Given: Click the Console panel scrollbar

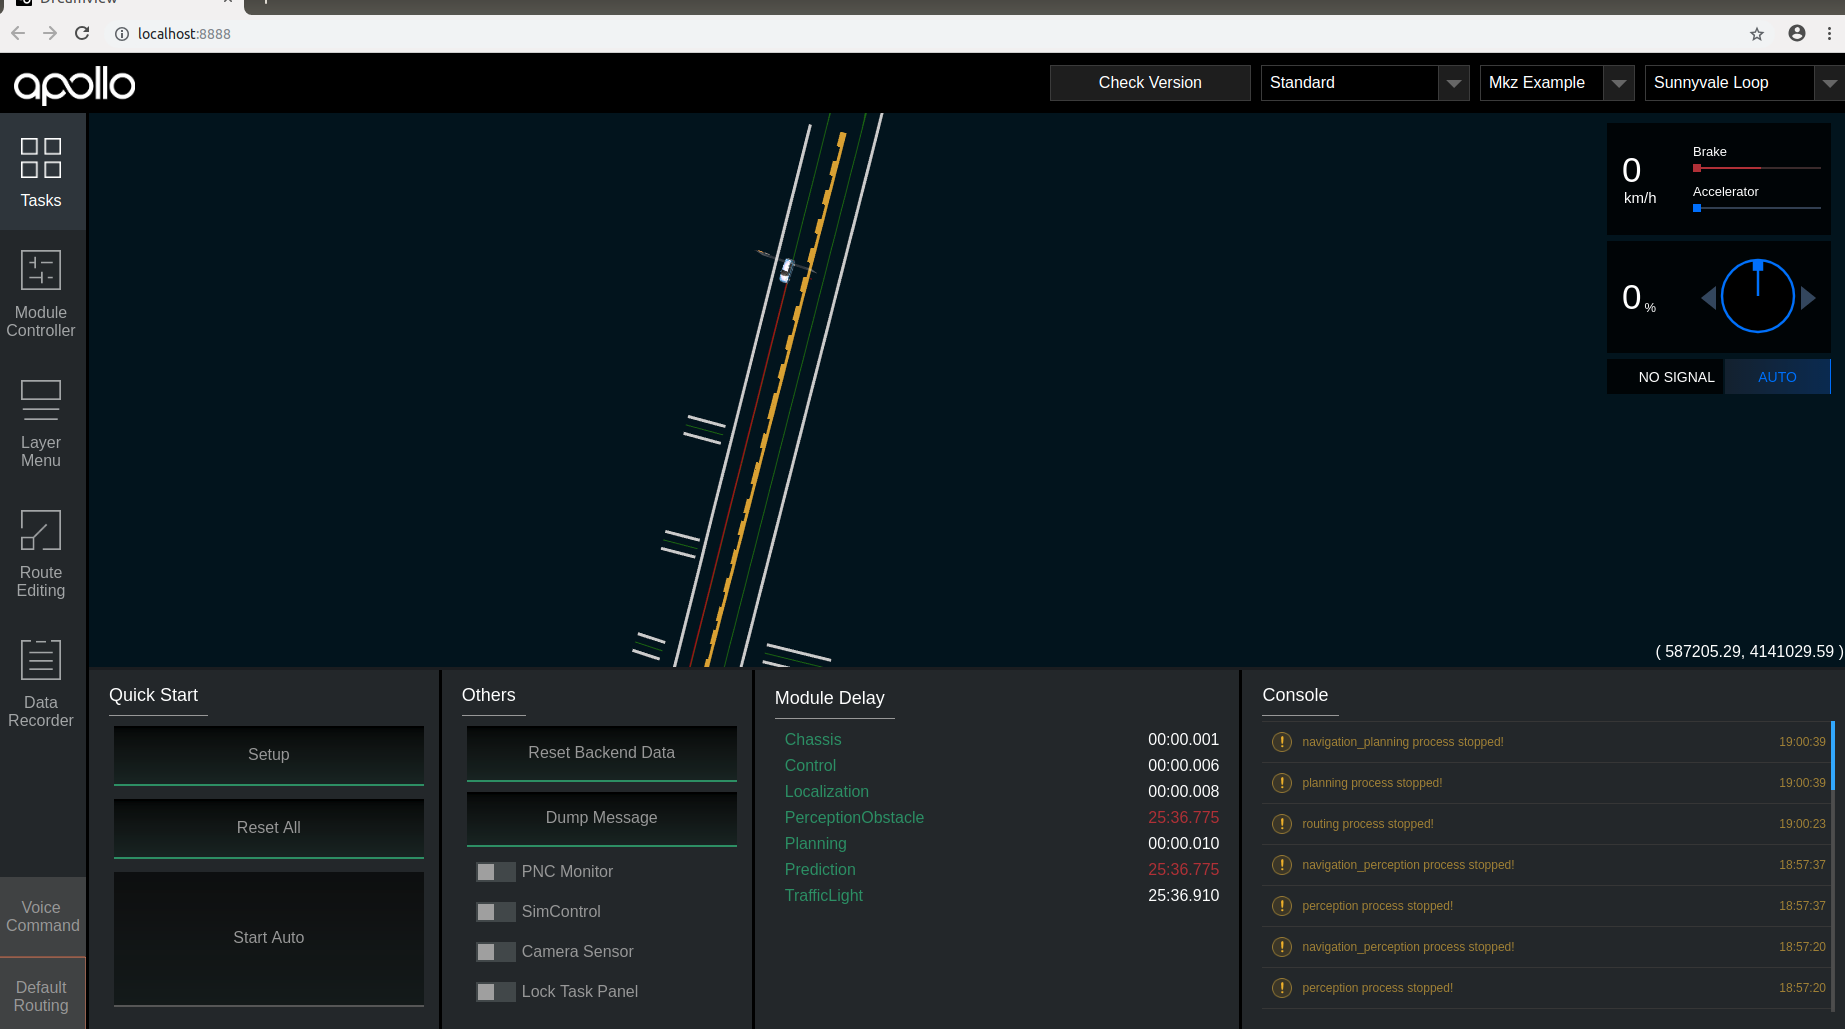Looking at the screenshot, I should point(1833,756).
